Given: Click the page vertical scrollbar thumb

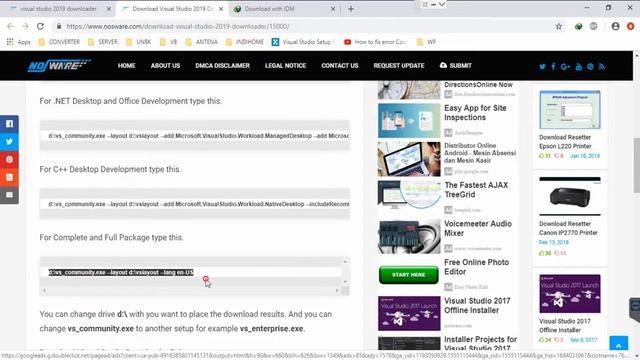Looking at the screenshot, I should click(x=636, y=165).
